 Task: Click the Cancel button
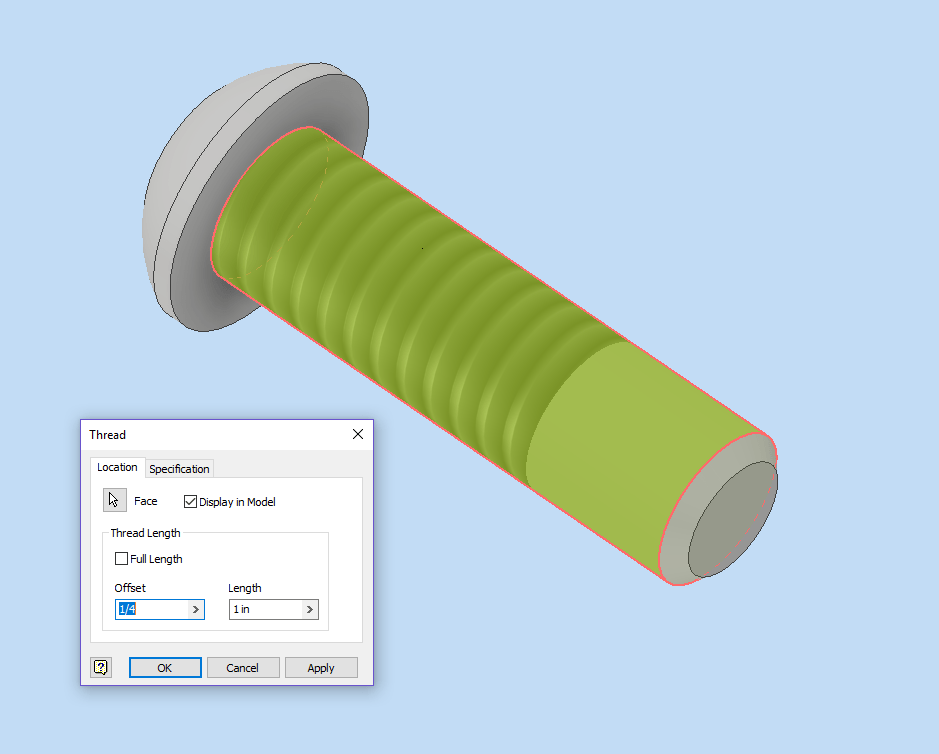tap(243, 667)
